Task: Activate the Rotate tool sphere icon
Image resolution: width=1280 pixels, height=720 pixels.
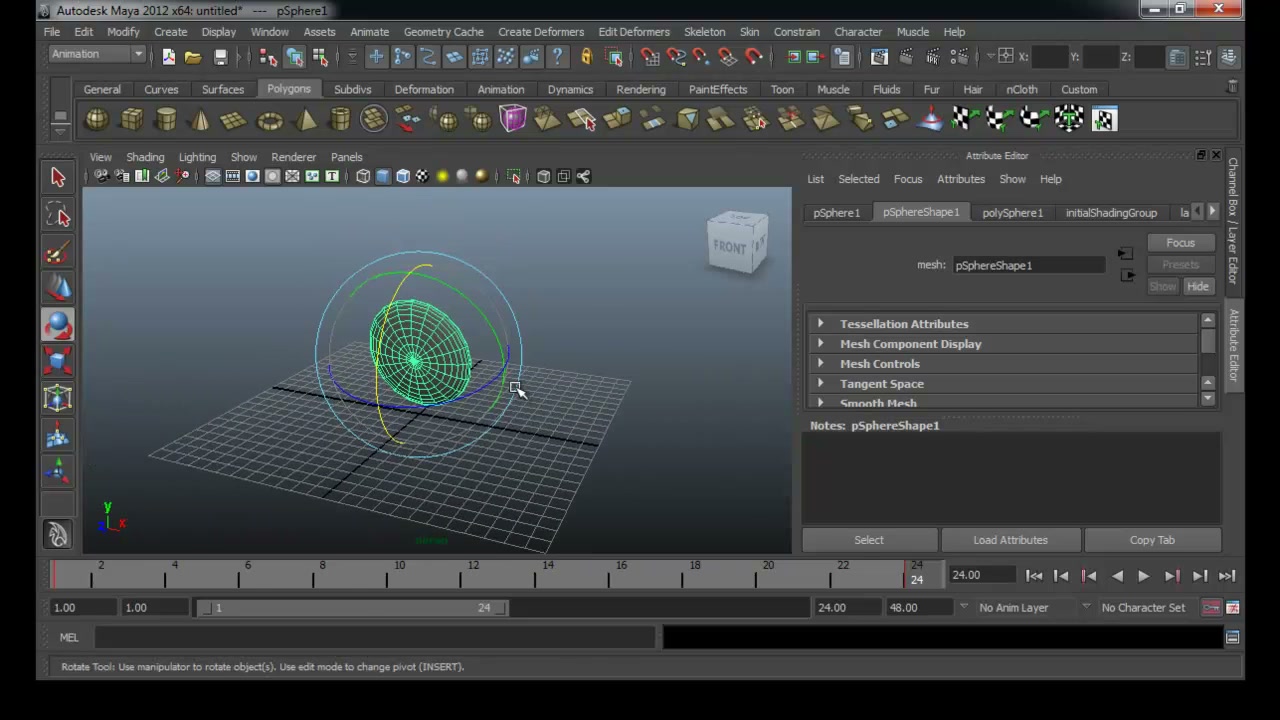Action: coord(58,325)
